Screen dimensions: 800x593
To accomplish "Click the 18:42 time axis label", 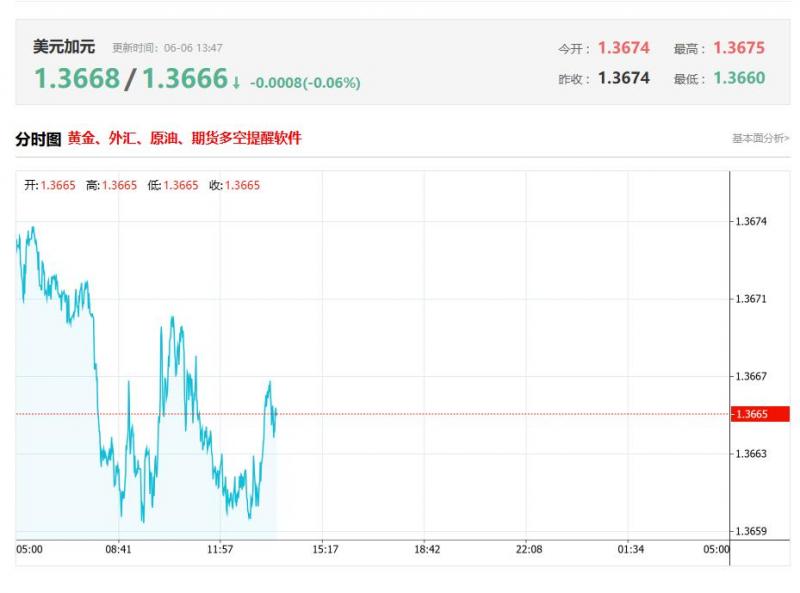I will (427, 550).
